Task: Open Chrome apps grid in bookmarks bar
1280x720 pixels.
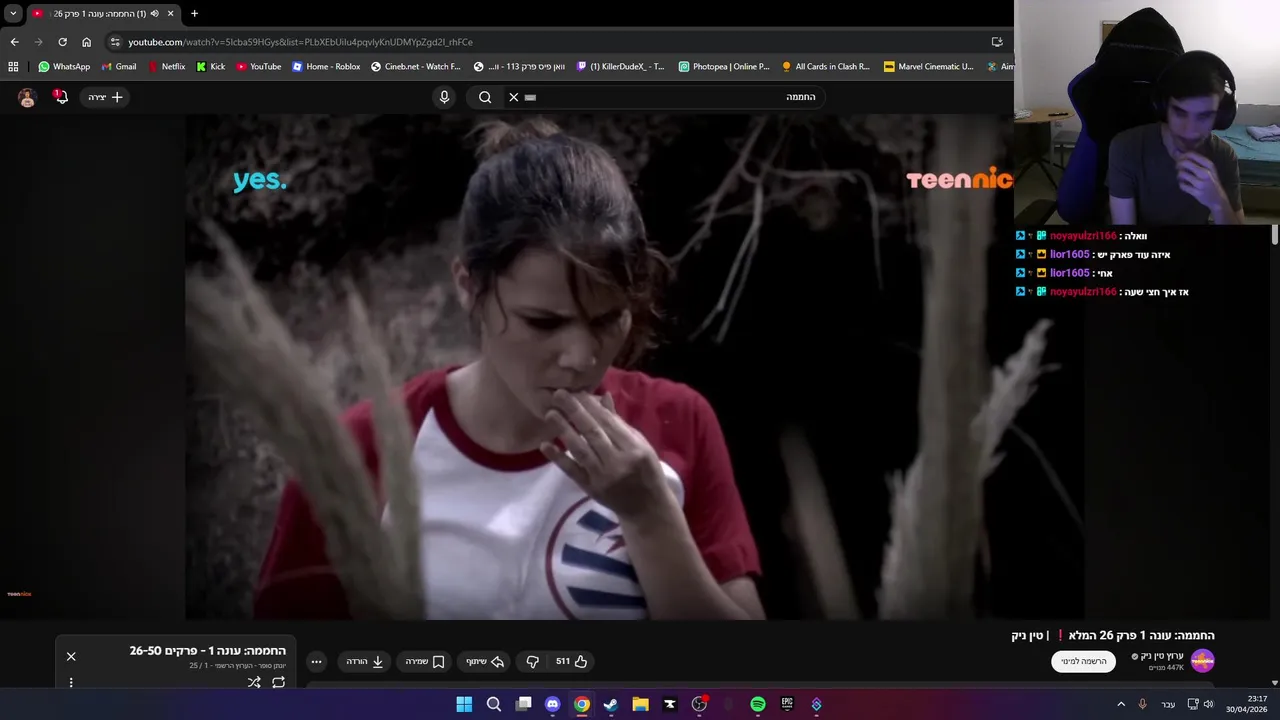Action: click(x=13, y=67)
